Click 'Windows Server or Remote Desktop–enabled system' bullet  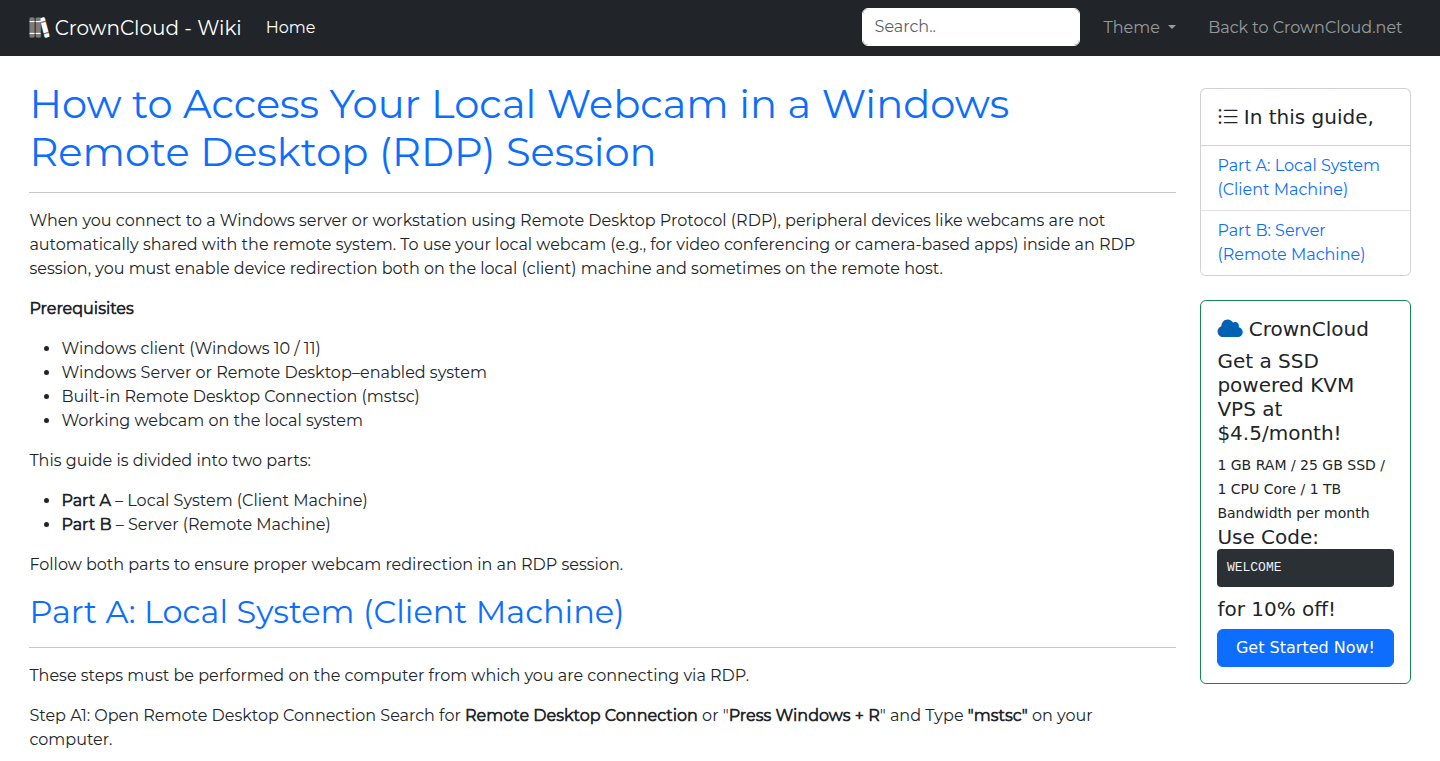[274, 372]
